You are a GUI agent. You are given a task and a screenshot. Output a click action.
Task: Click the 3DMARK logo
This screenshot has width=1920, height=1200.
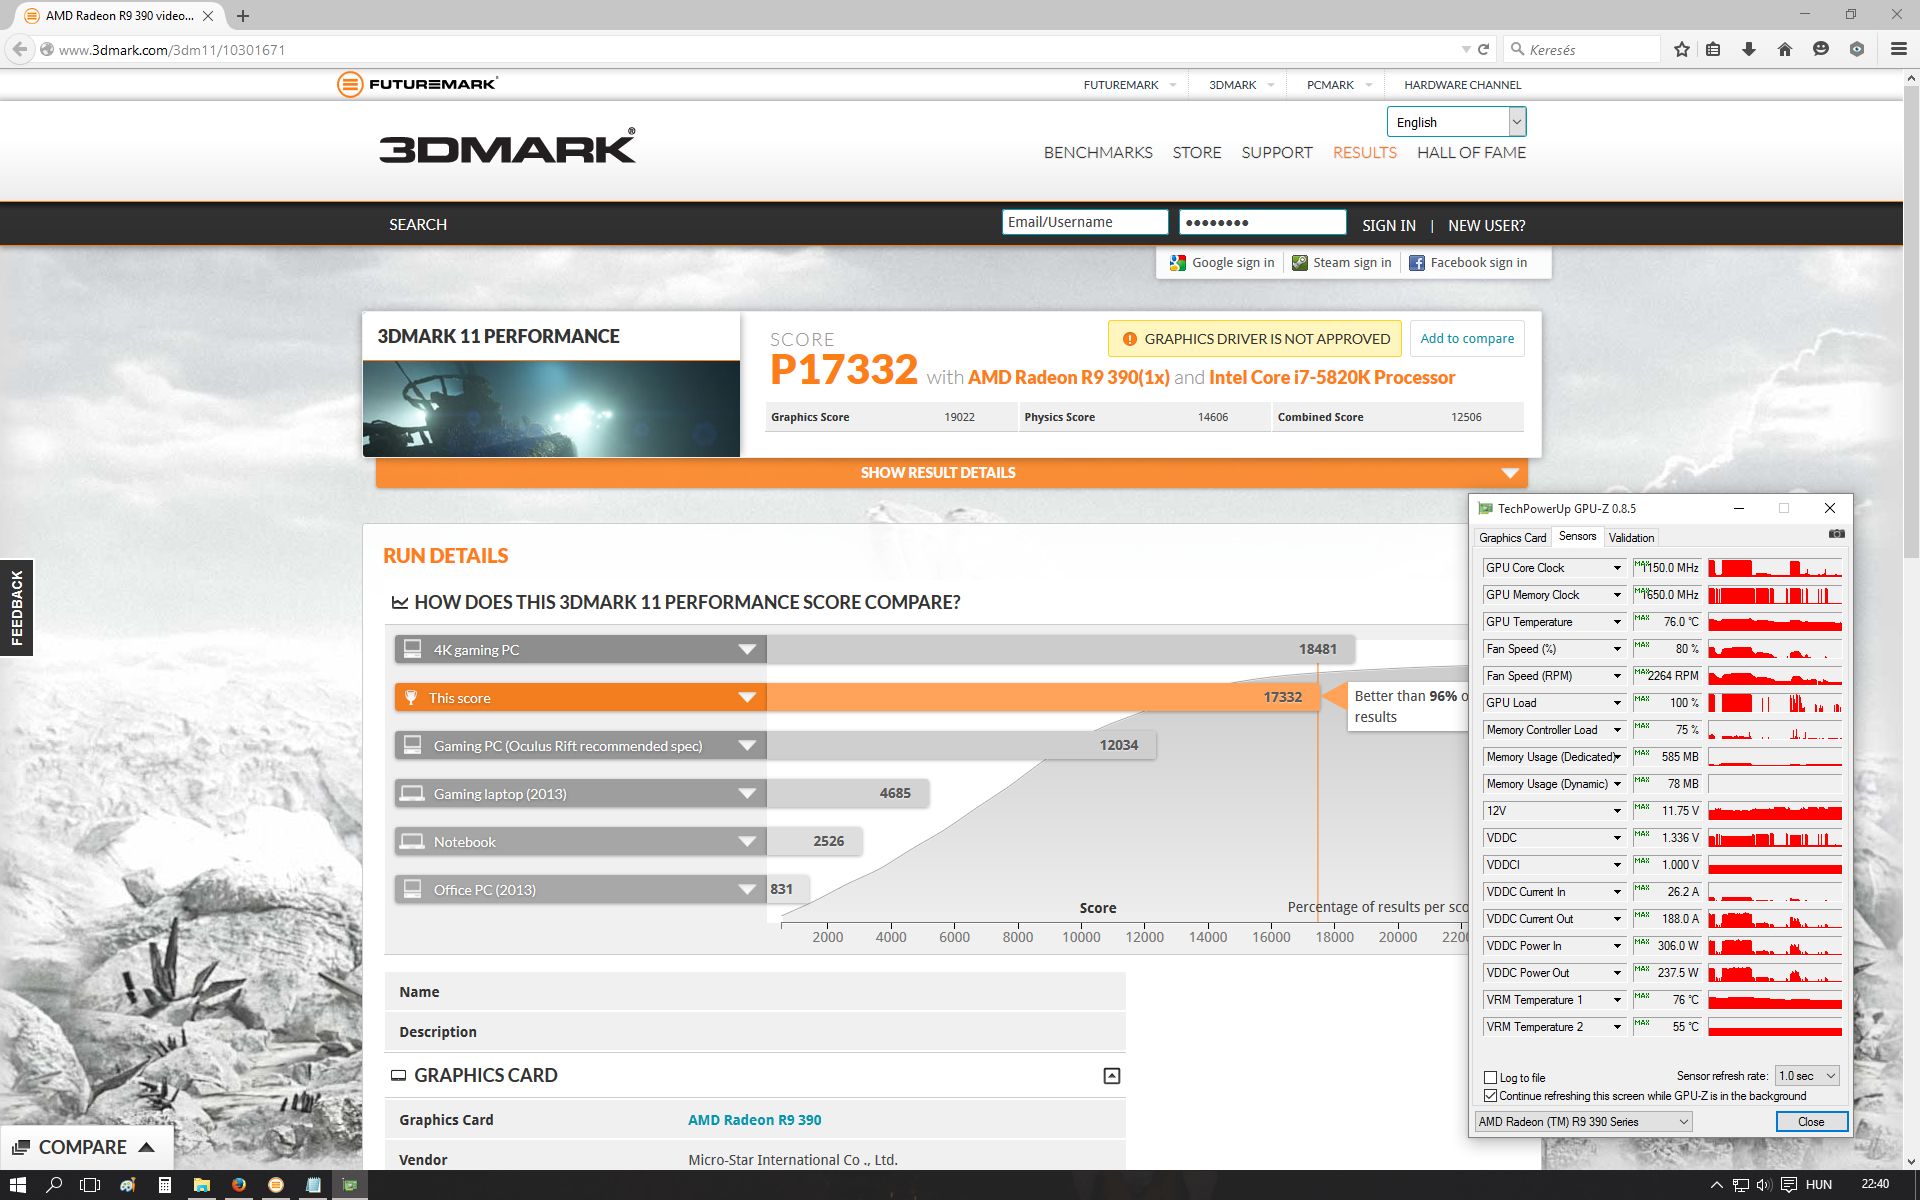[x=507, y=147]
